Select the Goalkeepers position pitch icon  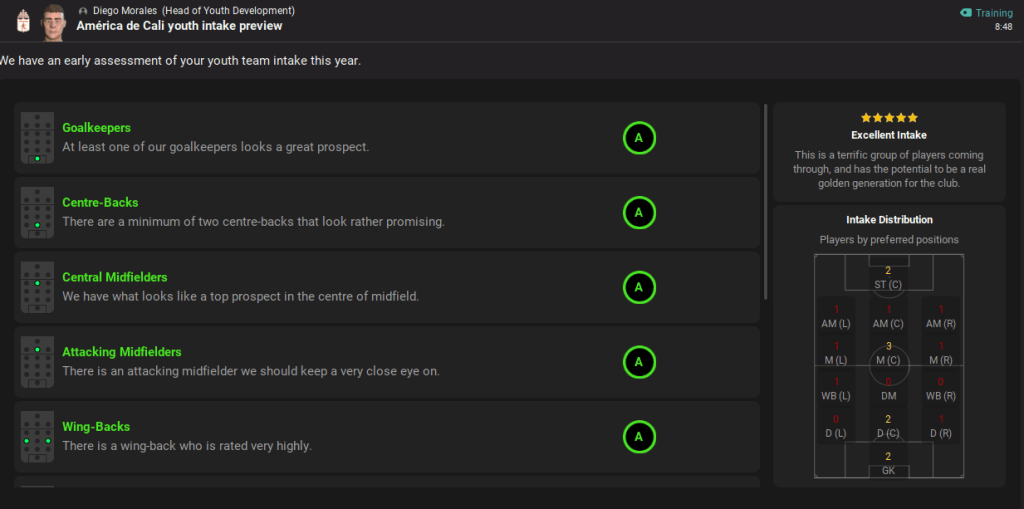pyautogui.click(x=37, y=138)
